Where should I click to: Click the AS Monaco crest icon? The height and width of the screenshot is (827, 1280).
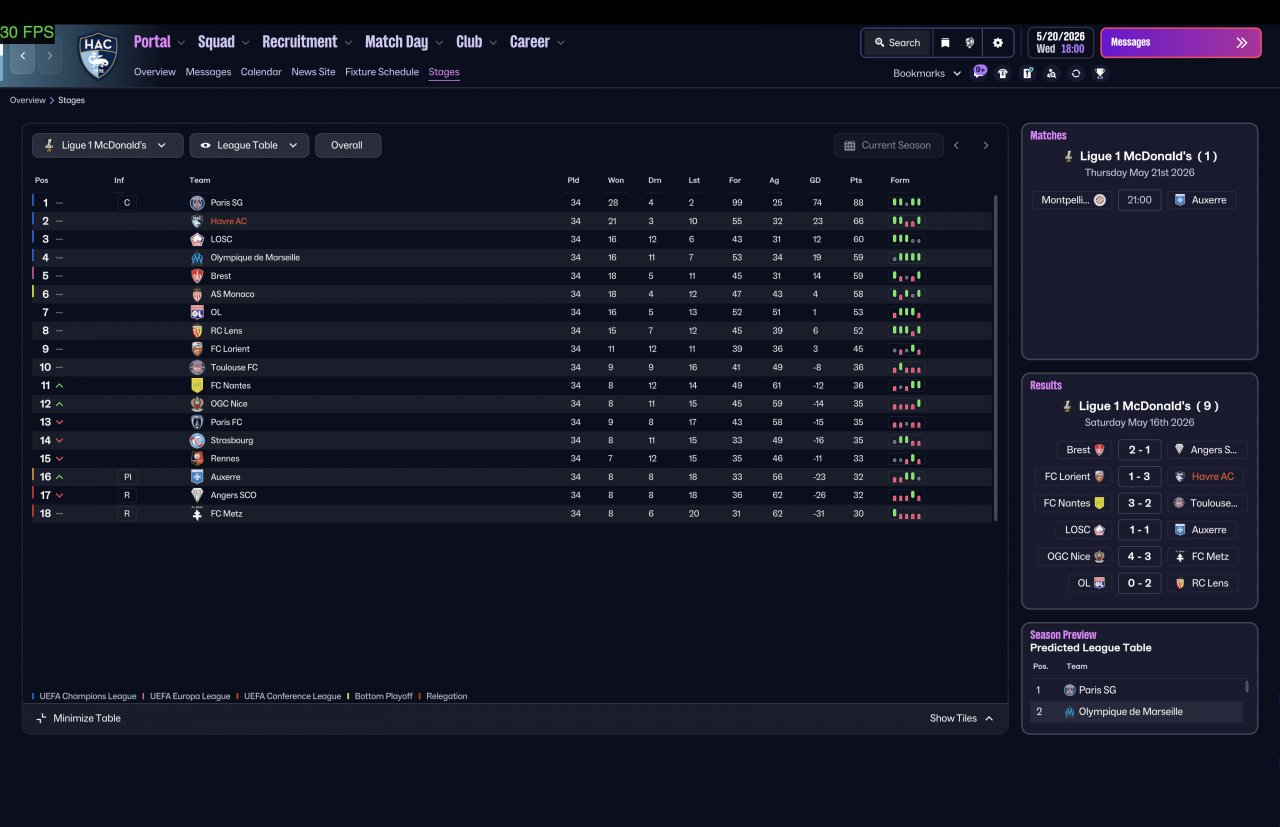tap(197, 294)
